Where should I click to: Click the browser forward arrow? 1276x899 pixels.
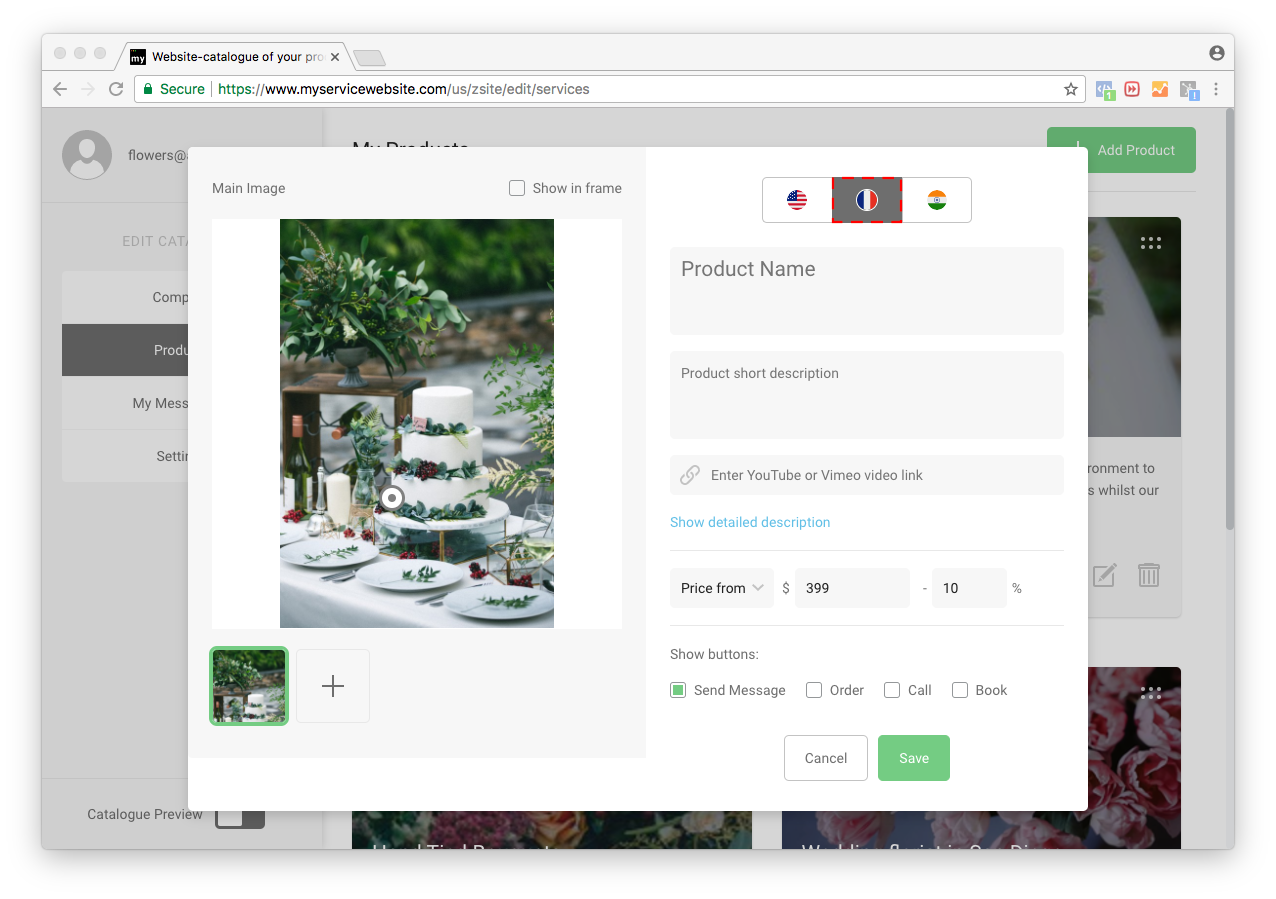(x=88, y=89)
